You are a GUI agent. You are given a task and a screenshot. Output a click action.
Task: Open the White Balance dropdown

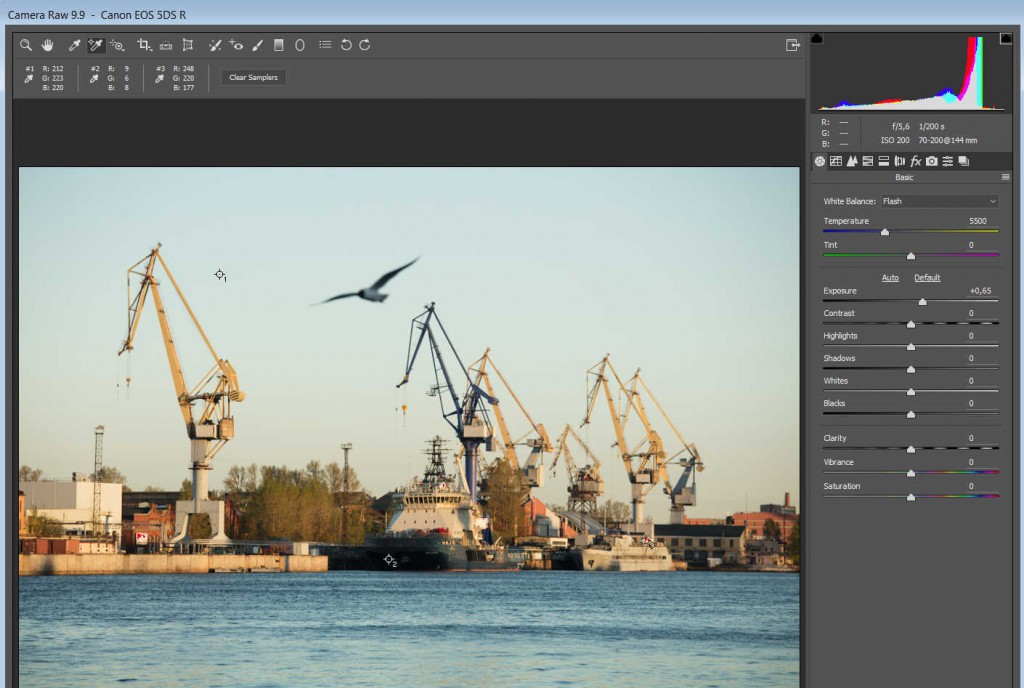tap(939, 201)
